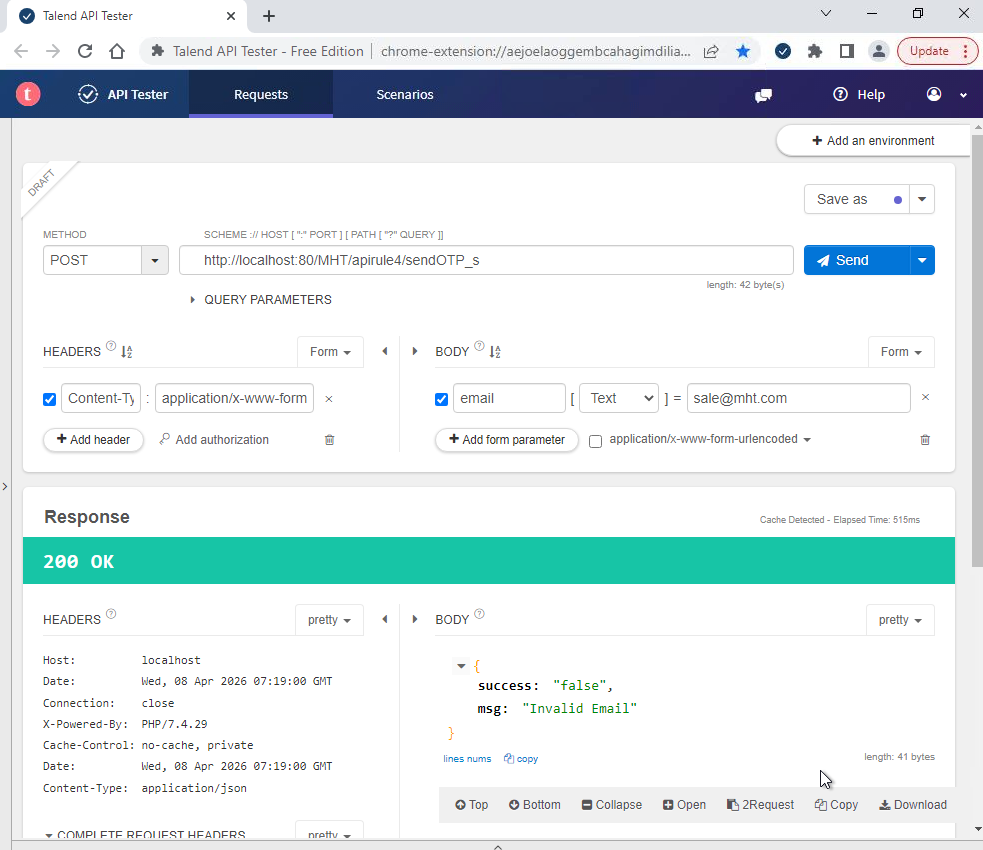Viewport: 983px width, 850px height.
Task: Open response headers pretty dropdown
Action: tap(329, 620)
